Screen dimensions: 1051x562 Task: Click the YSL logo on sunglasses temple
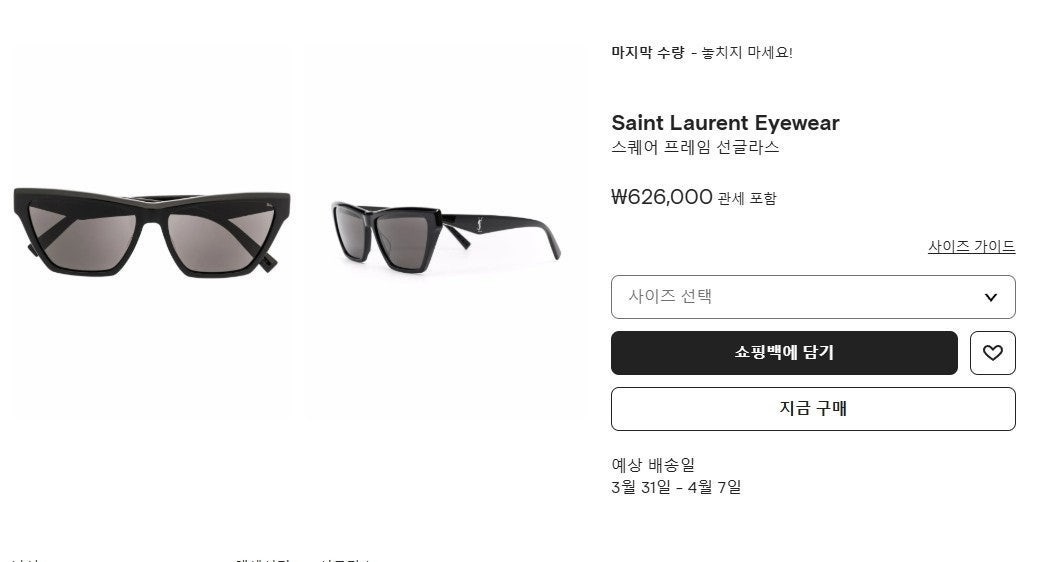click(480, 224)
